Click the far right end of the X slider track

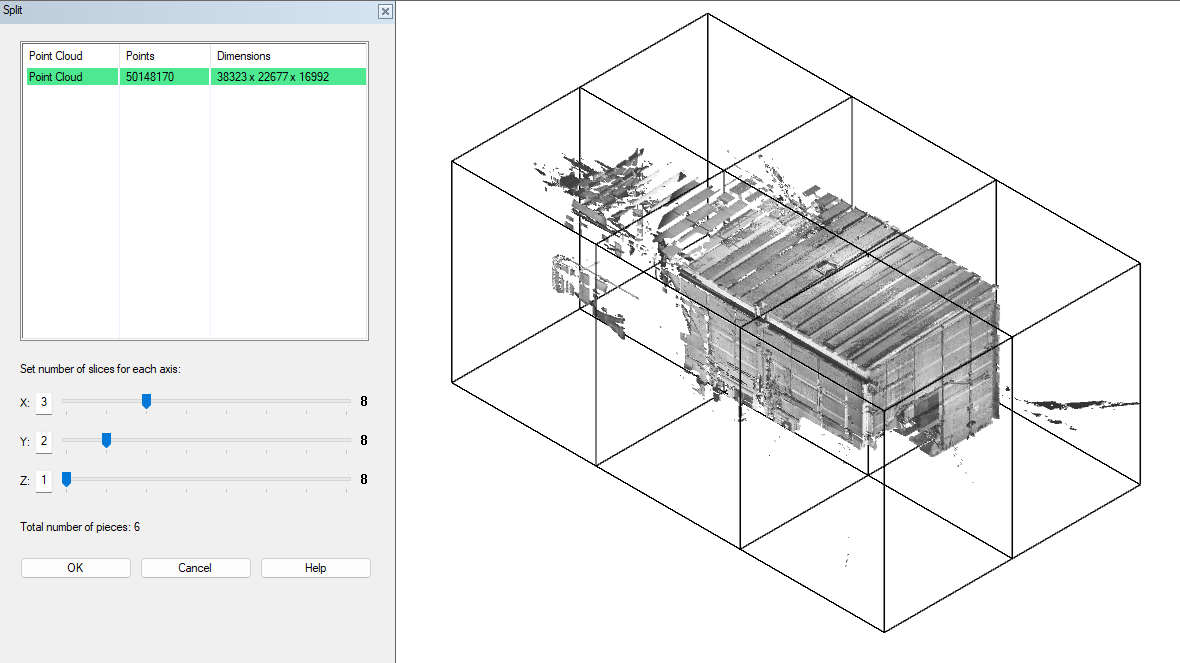coord(349,401)
